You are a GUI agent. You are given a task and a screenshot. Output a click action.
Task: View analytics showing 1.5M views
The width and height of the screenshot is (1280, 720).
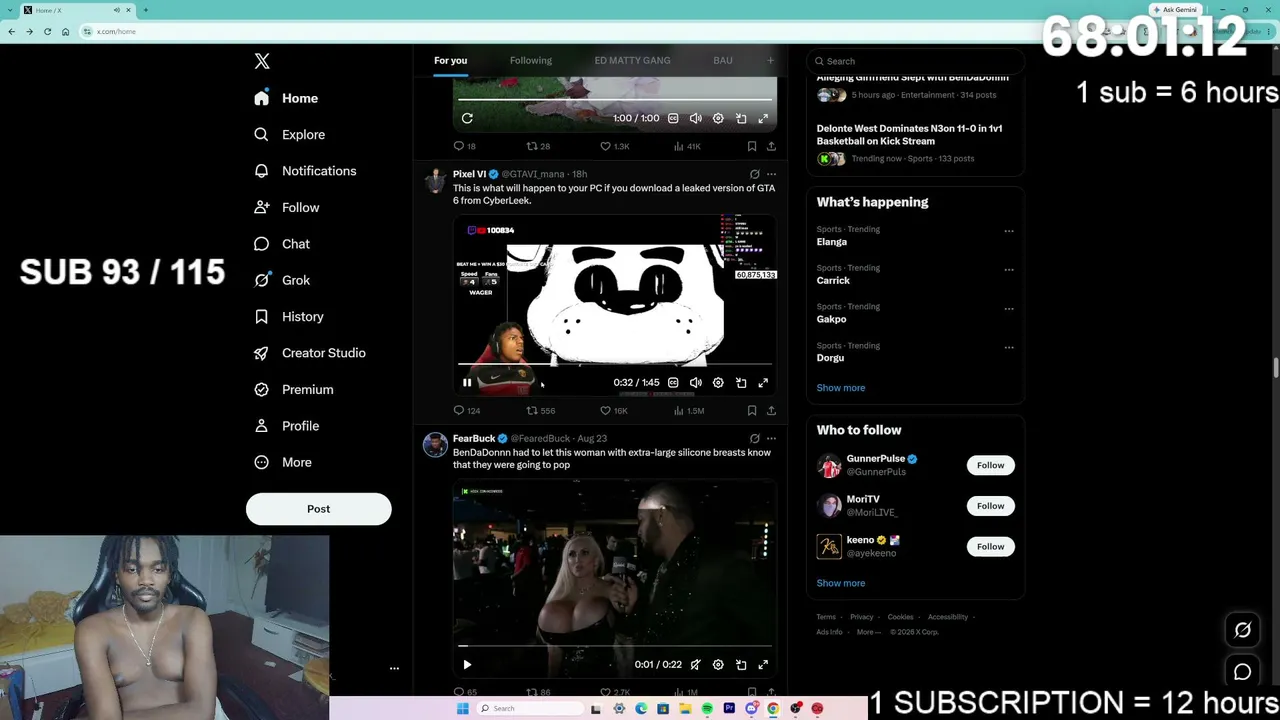pos(689,410)
